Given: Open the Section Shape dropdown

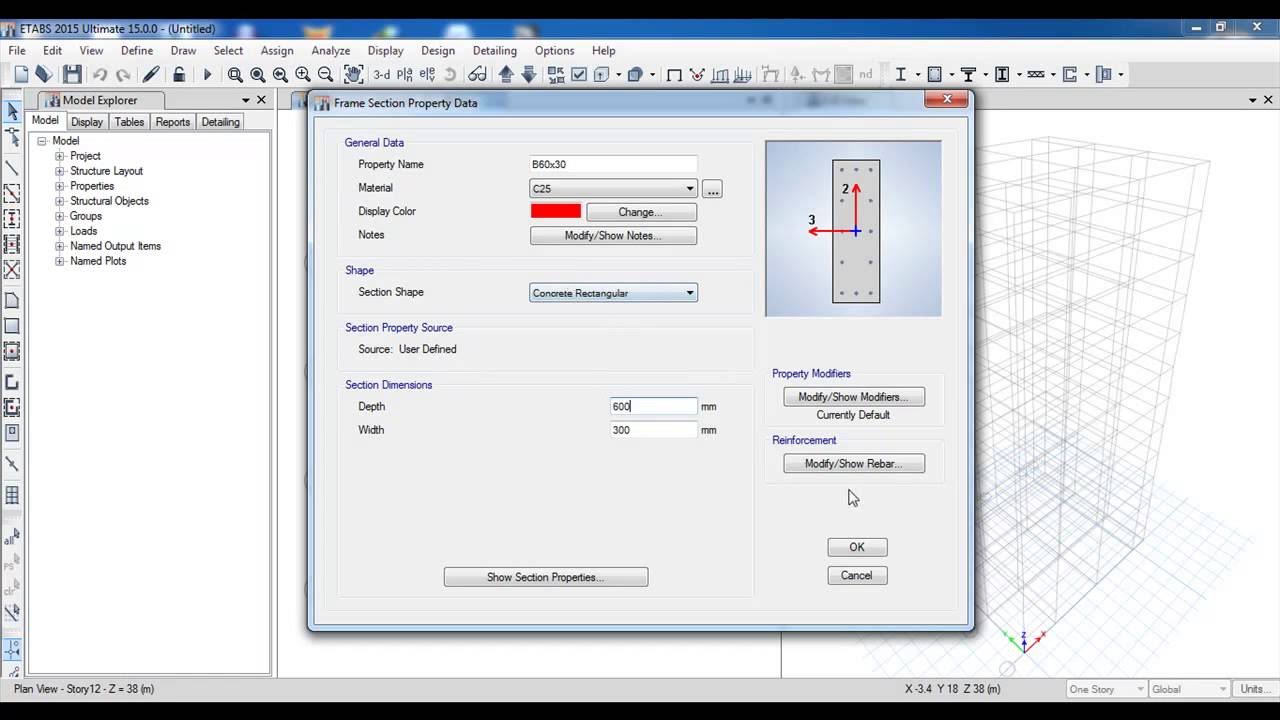Looking at the screenshot, I should (x=690, y=293).
